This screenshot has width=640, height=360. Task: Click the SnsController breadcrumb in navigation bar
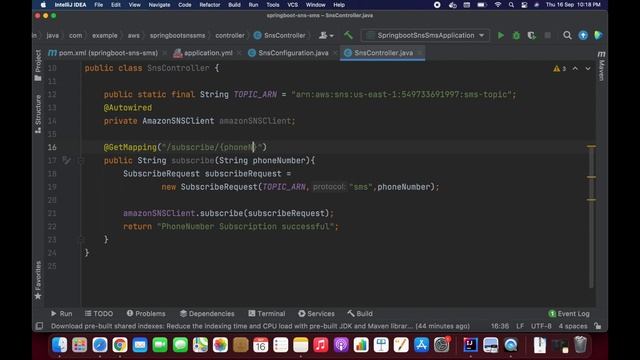click(280, 36)
